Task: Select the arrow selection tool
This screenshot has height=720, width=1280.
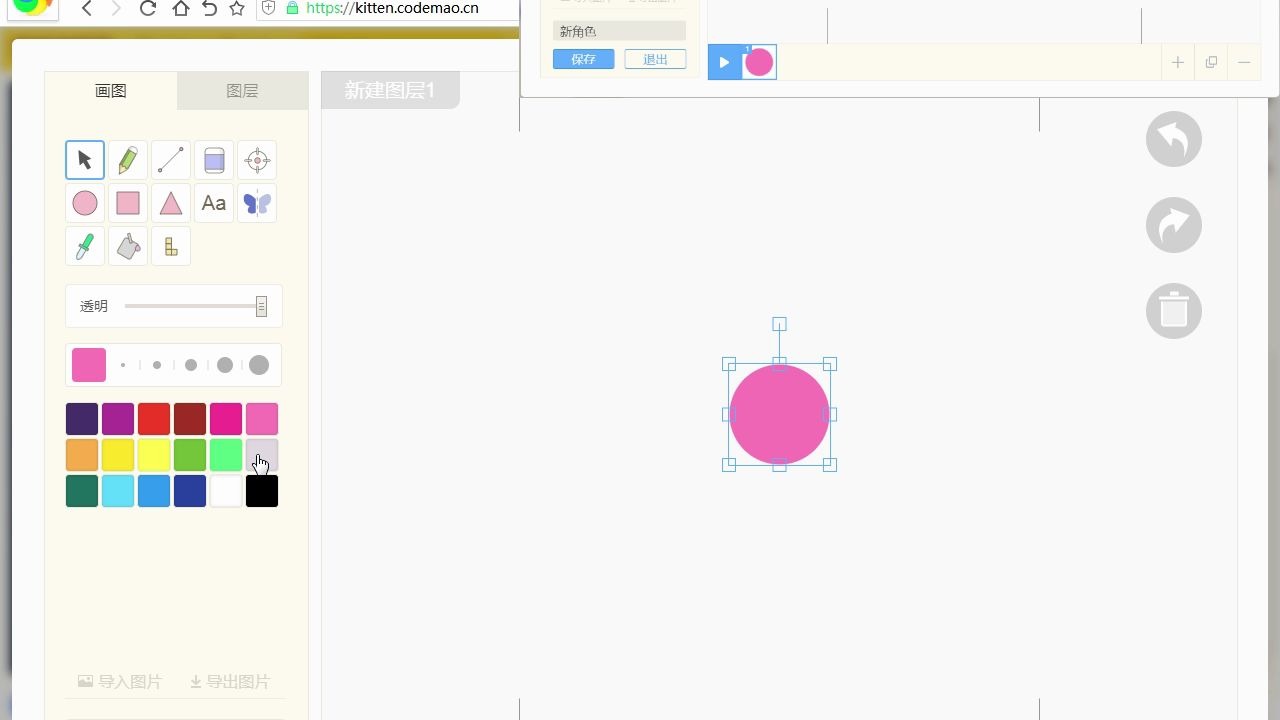Action: point(85,160)
